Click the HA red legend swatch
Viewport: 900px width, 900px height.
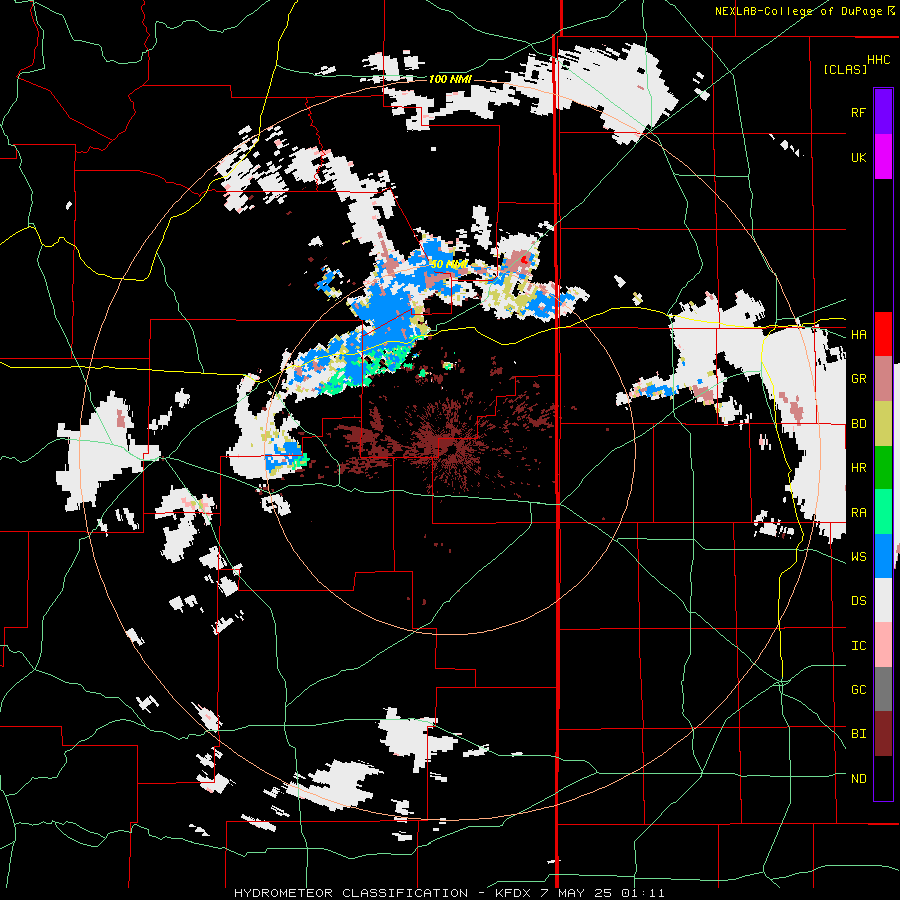[883, 334]
